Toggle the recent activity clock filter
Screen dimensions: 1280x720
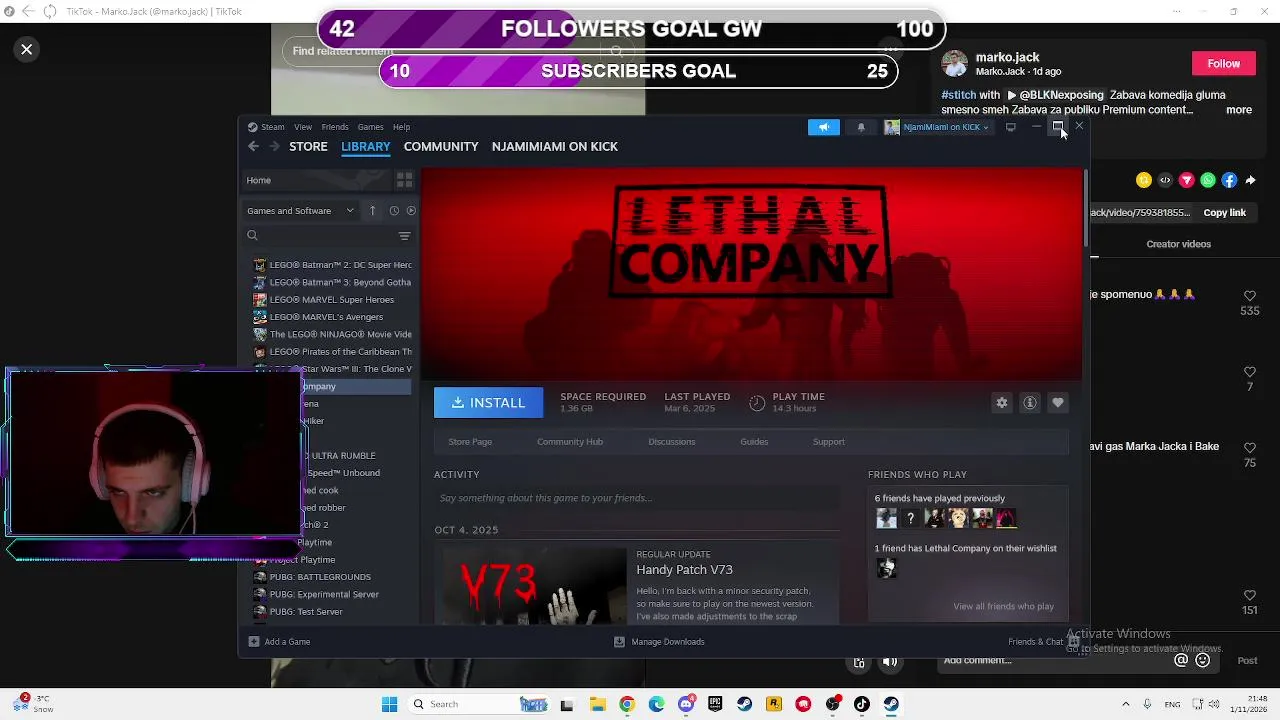click(x=394, y=211)
